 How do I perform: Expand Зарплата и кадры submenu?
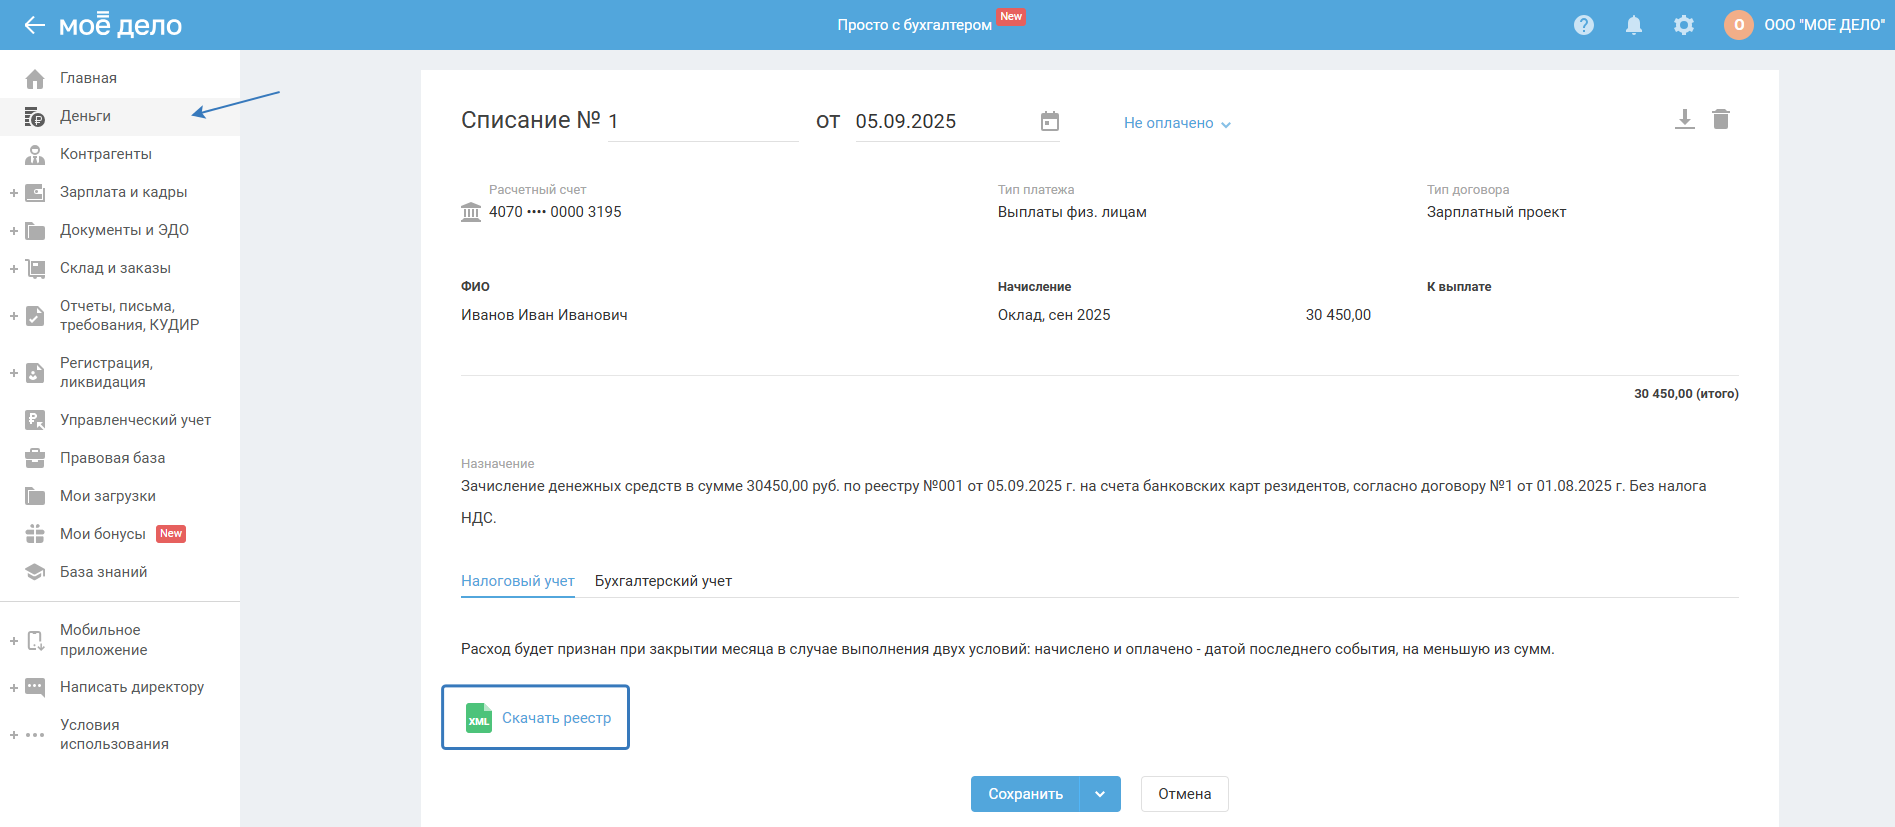click(14, 193)
